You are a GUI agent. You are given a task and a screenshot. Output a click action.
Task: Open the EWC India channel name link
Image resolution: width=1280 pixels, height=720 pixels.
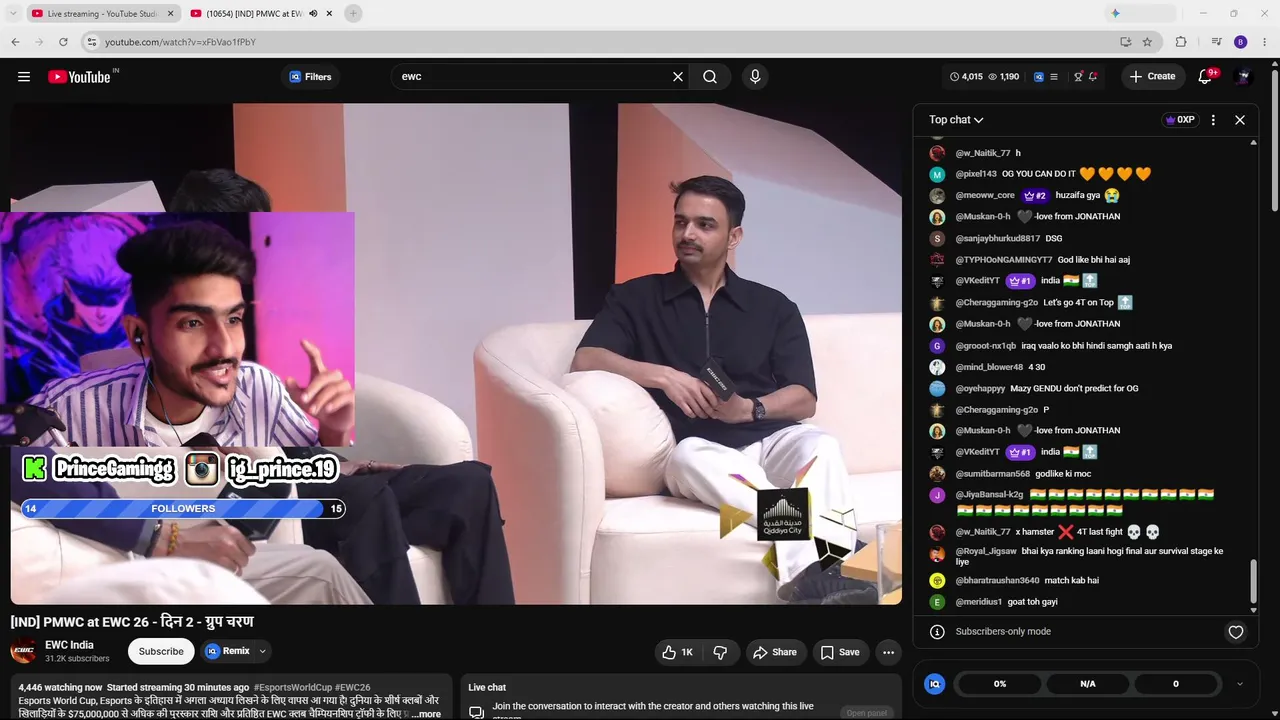[69, 645]
